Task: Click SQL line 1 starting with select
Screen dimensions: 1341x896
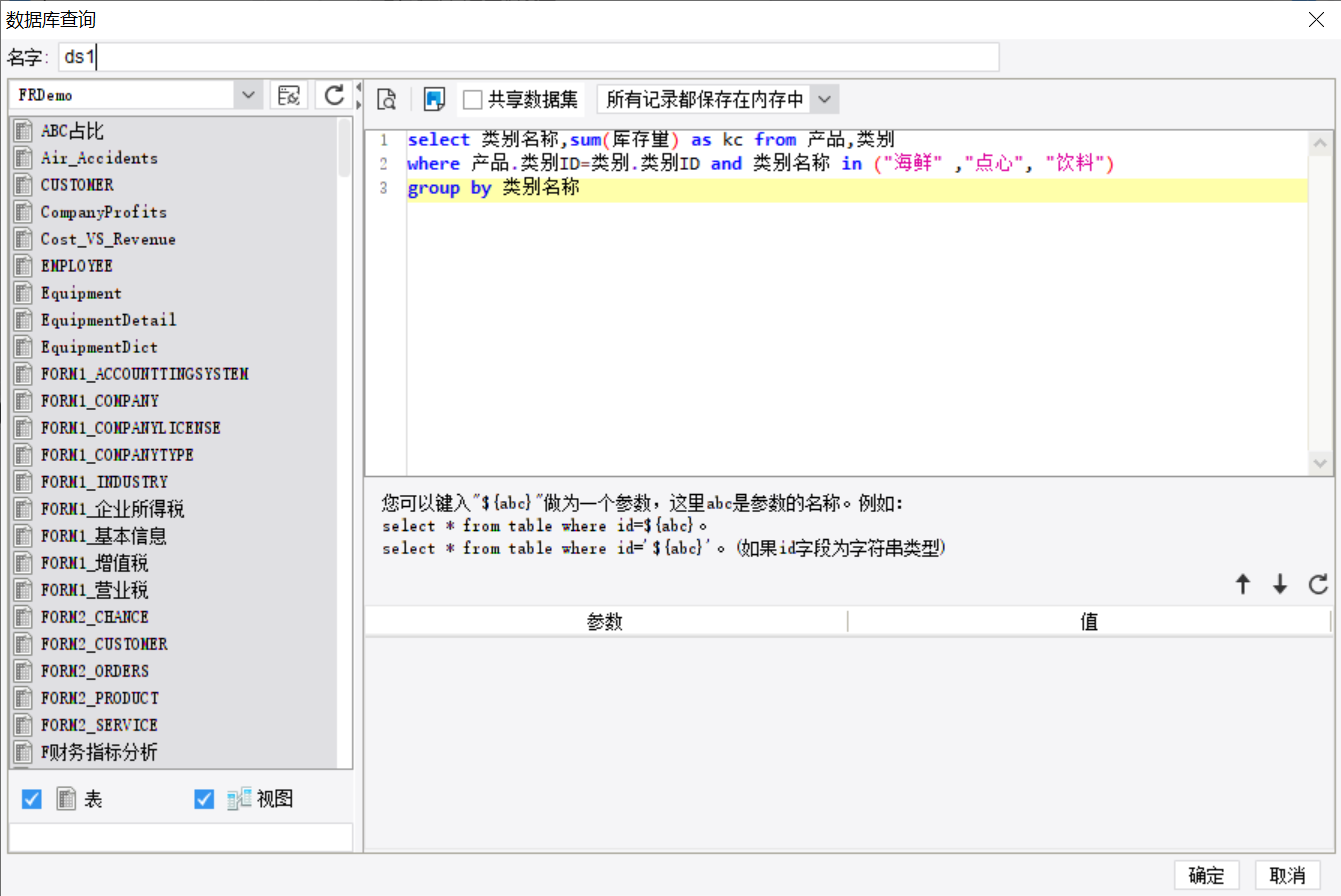Action: [x=651, y=139]
